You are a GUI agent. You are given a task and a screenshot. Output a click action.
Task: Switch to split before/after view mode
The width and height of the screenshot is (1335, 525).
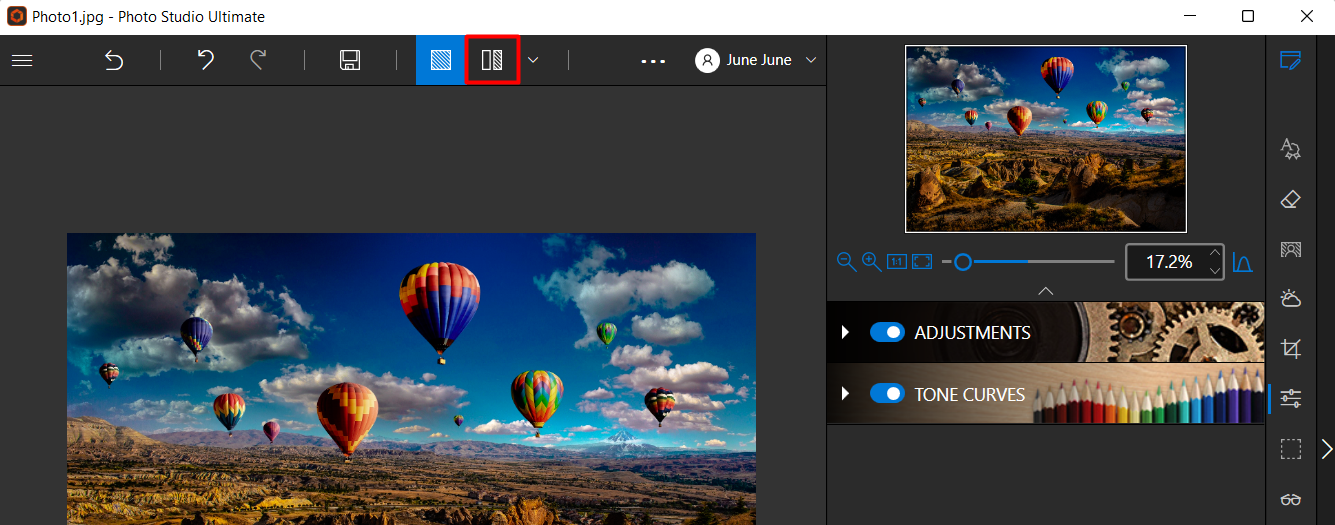492,60
